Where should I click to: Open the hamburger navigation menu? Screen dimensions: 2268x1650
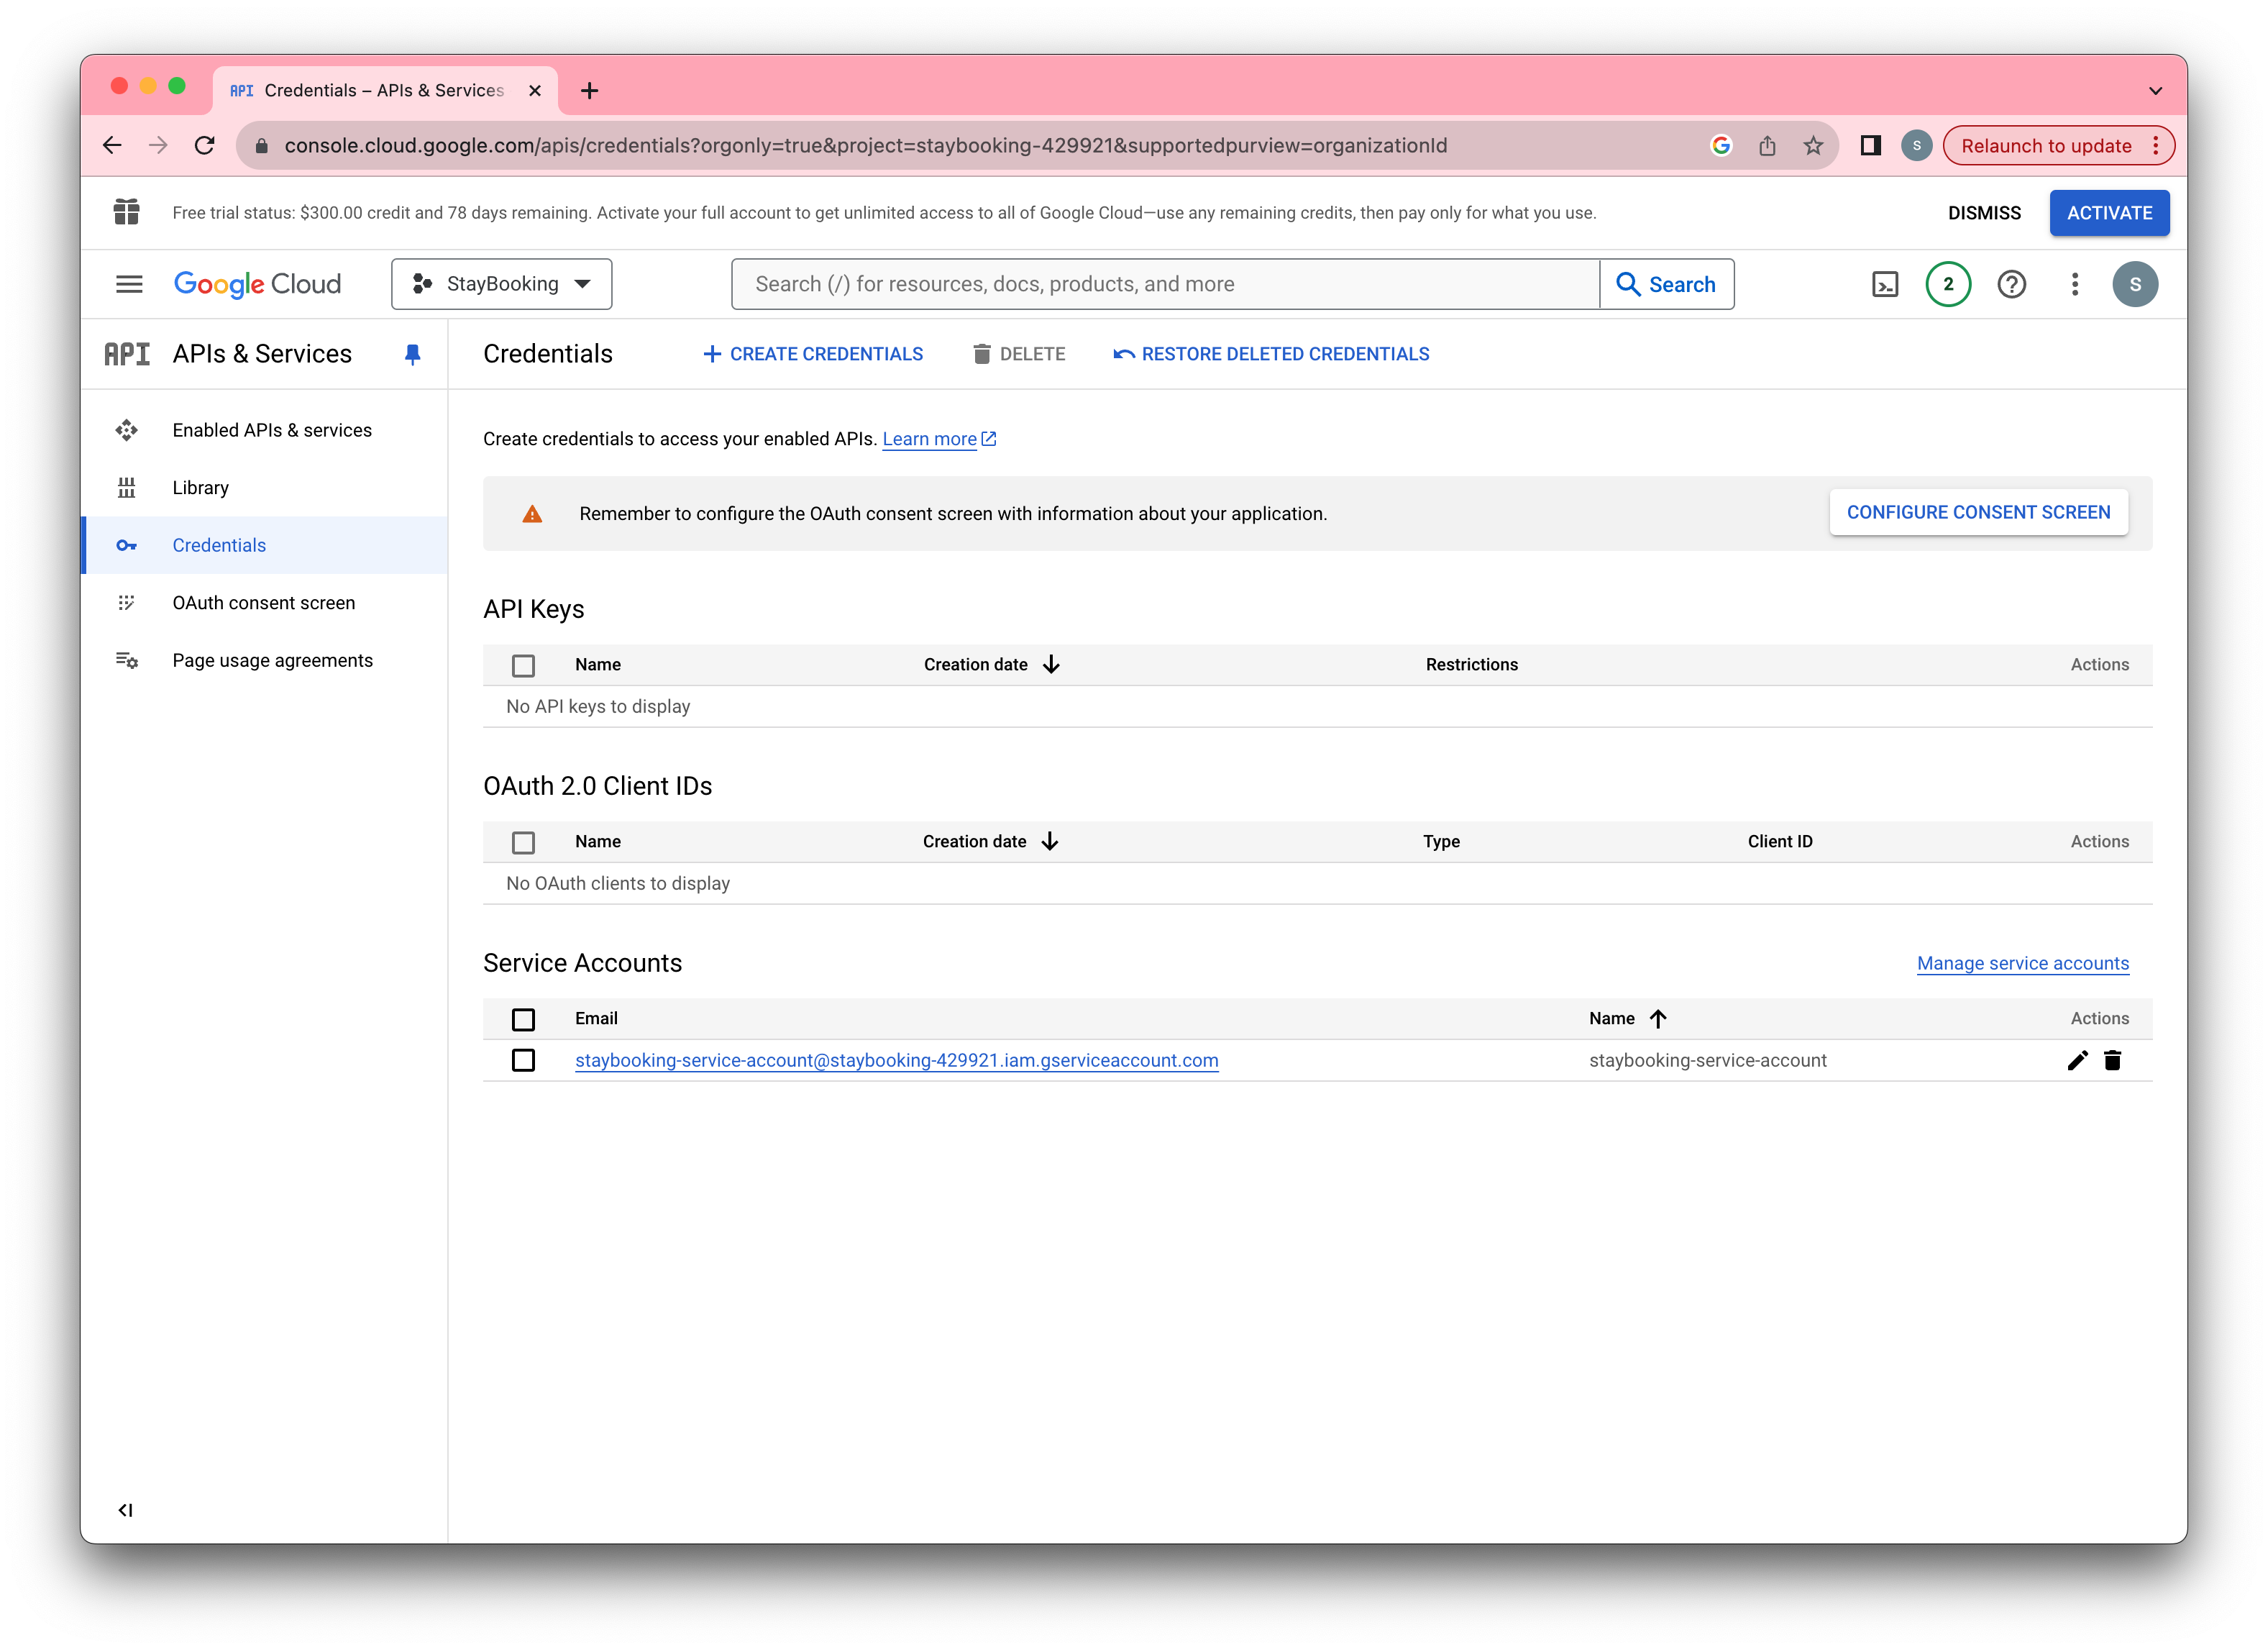pos(129,285)
